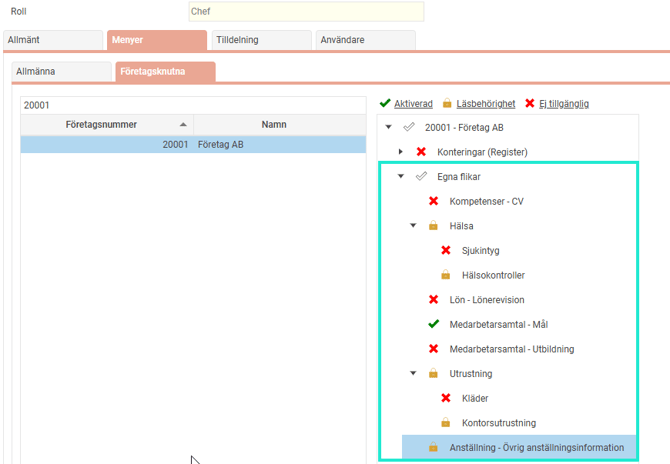Click red X icon beside Sjukintyg
Viewport: 670px width, 464px height.
(x=446, y=250)
